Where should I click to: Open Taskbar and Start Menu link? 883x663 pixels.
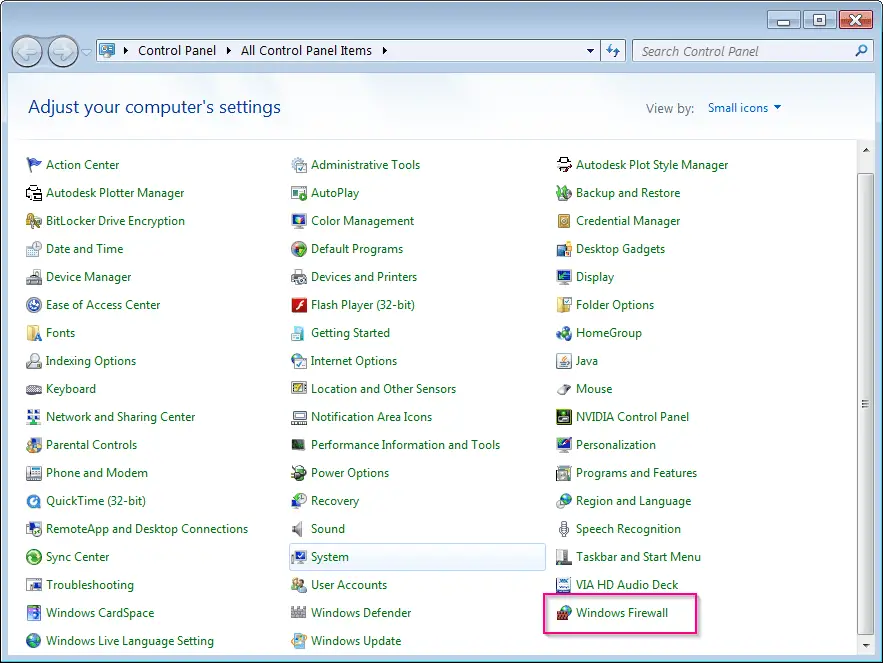(x=638, y=557)
